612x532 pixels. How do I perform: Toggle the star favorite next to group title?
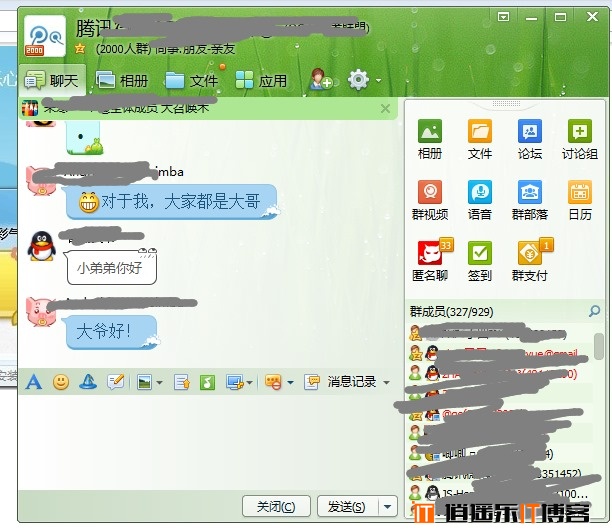(79, 48)
